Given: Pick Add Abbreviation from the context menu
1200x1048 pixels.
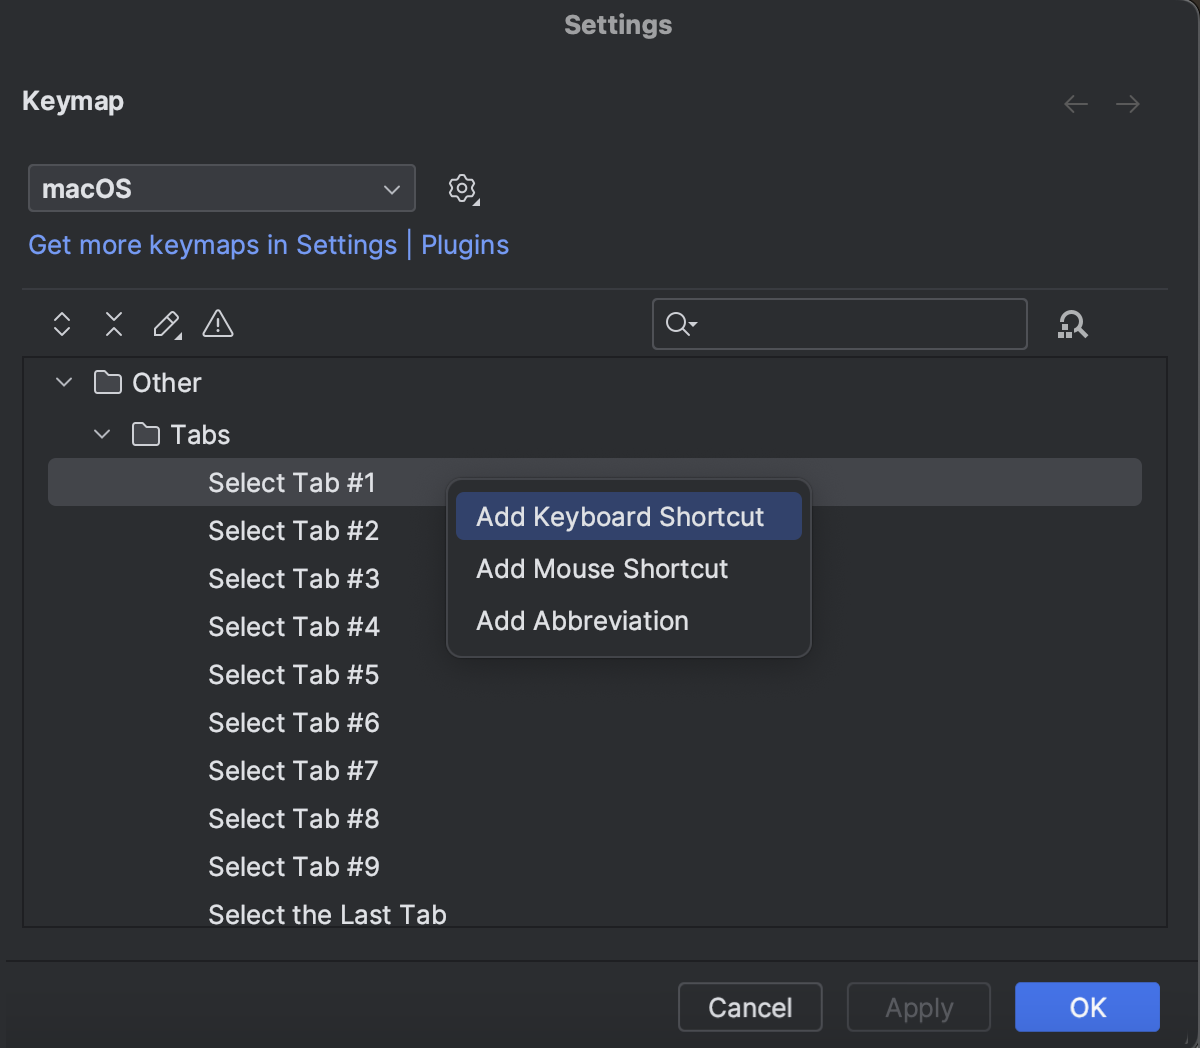Looking at the screenshot, I should click(582, 621).
